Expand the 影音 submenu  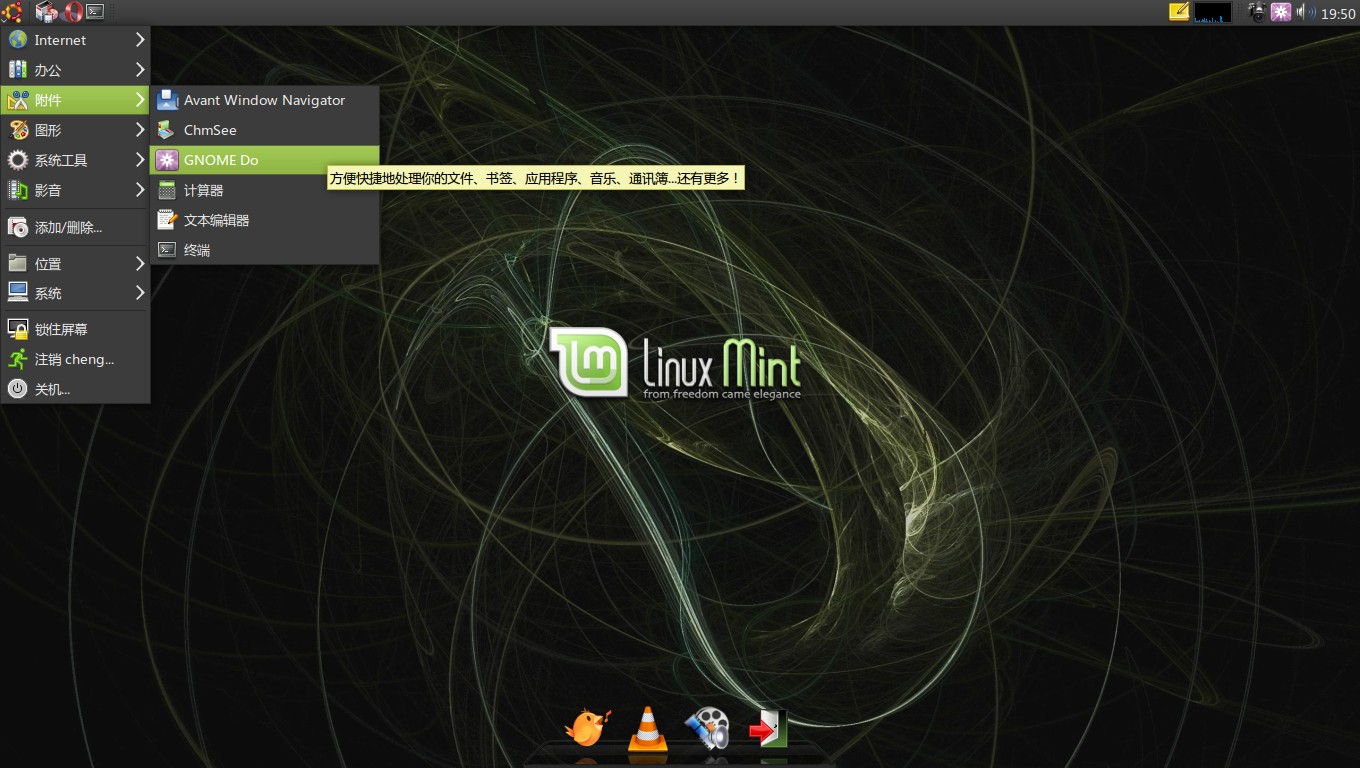pos(76,190)
